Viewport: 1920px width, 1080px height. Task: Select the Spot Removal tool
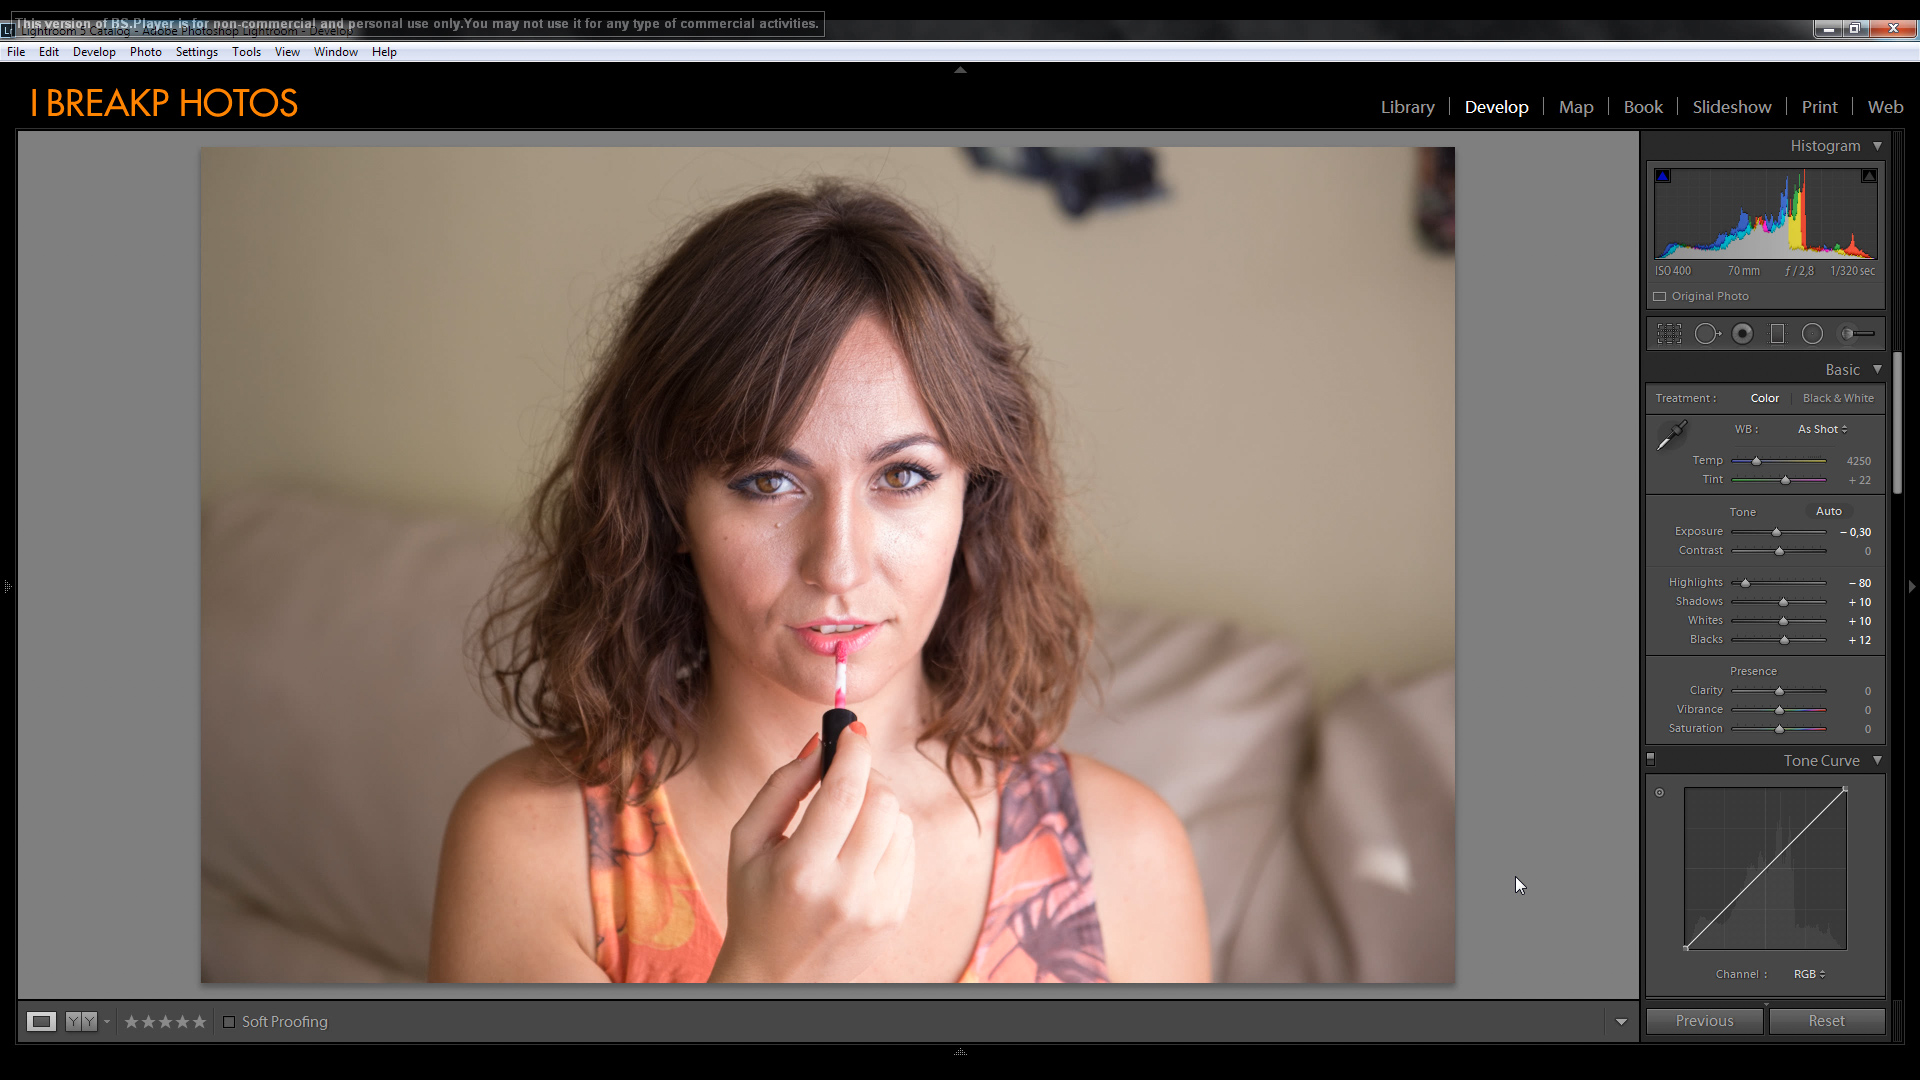(x=1707, y=334)
